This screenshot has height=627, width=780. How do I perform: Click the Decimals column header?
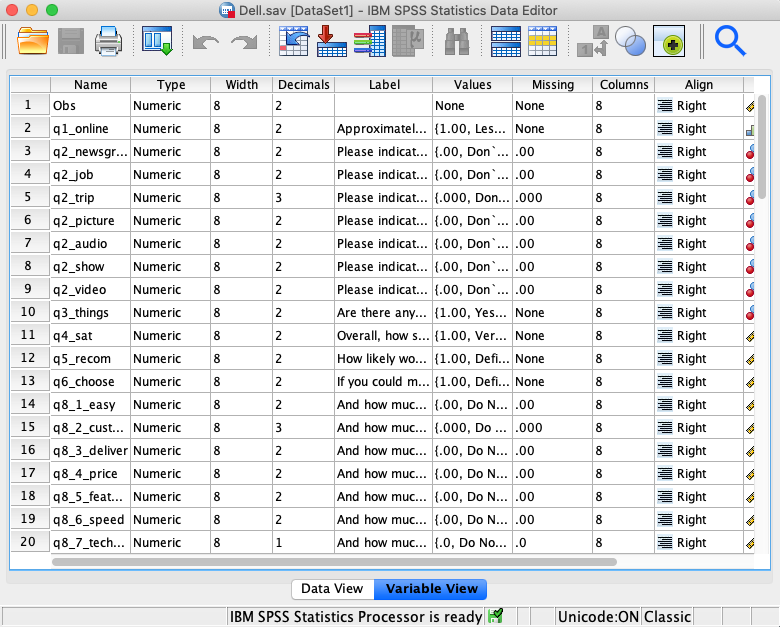click(x=303, y=85)
